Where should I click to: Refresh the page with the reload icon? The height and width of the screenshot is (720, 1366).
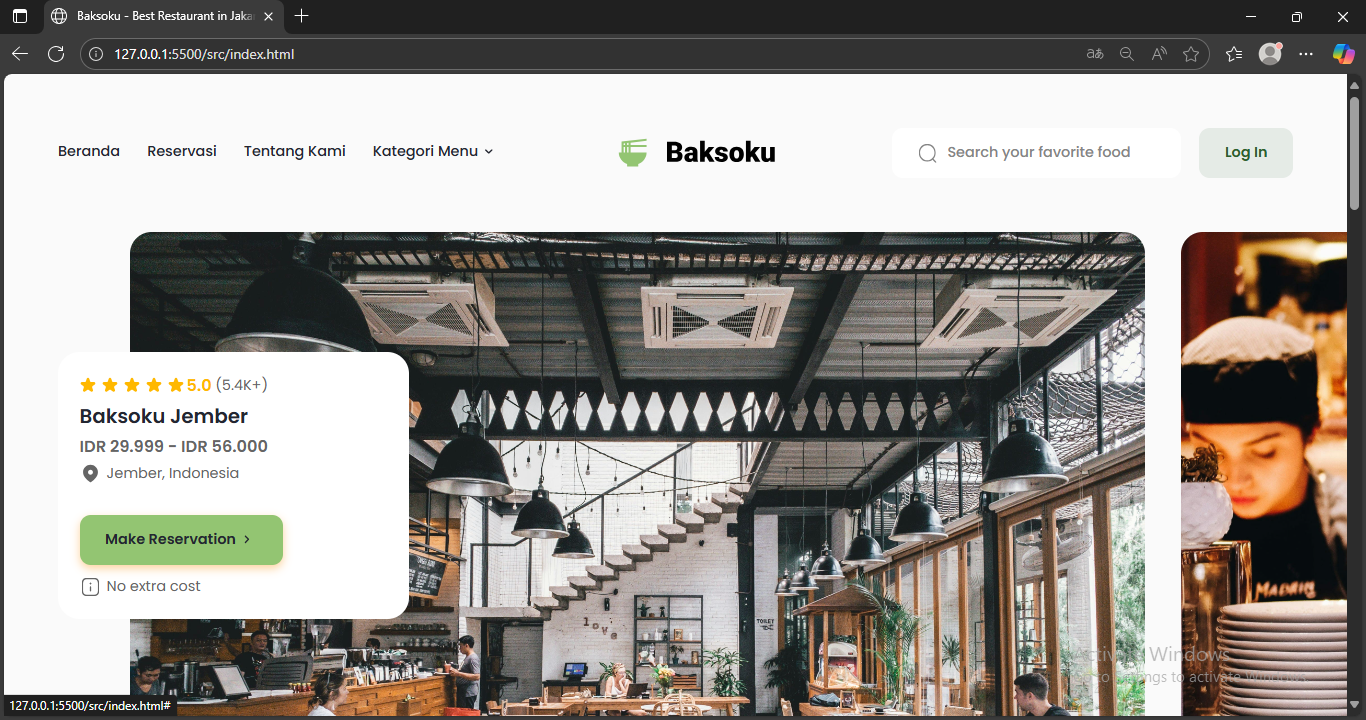(x=56, y=54)
